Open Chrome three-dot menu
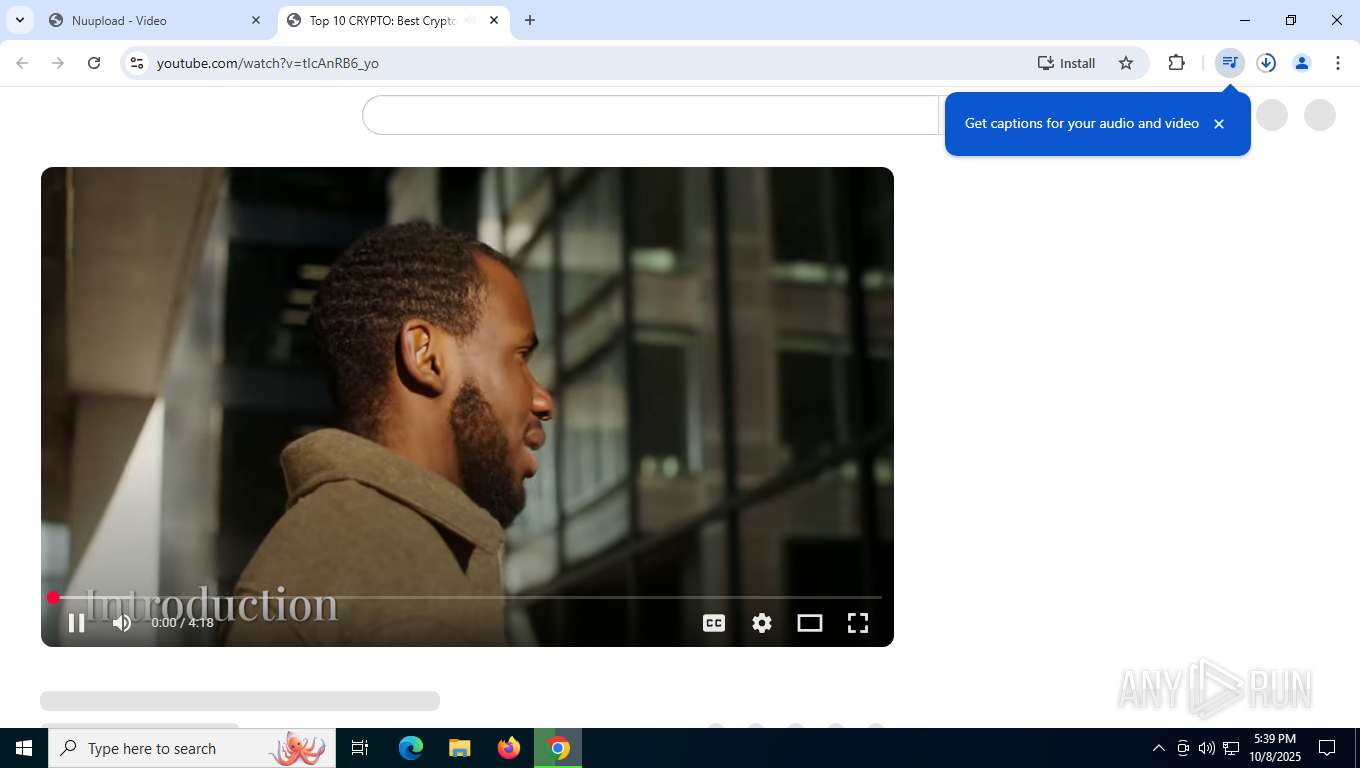 (x=1338, y=63)
